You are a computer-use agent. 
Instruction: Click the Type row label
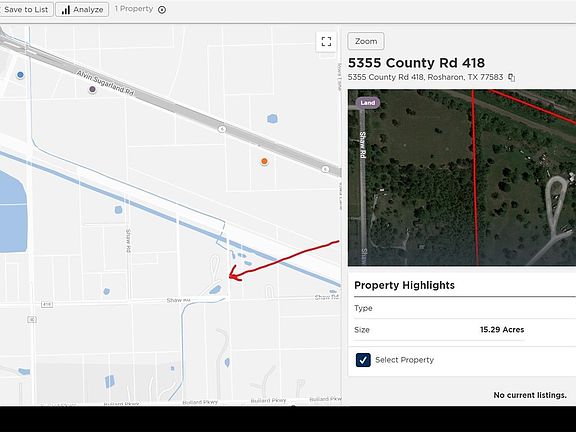pyautogui.click(x=363, y=308)
